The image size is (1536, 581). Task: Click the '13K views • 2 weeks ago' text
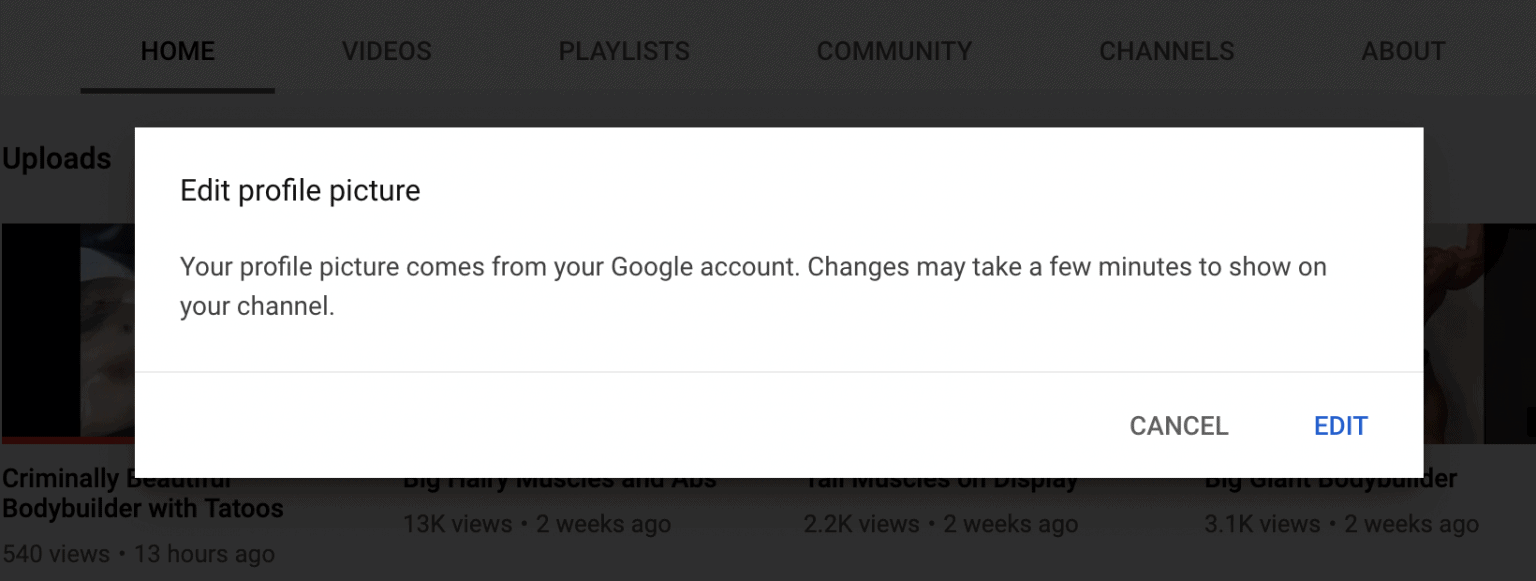point(537,524)
